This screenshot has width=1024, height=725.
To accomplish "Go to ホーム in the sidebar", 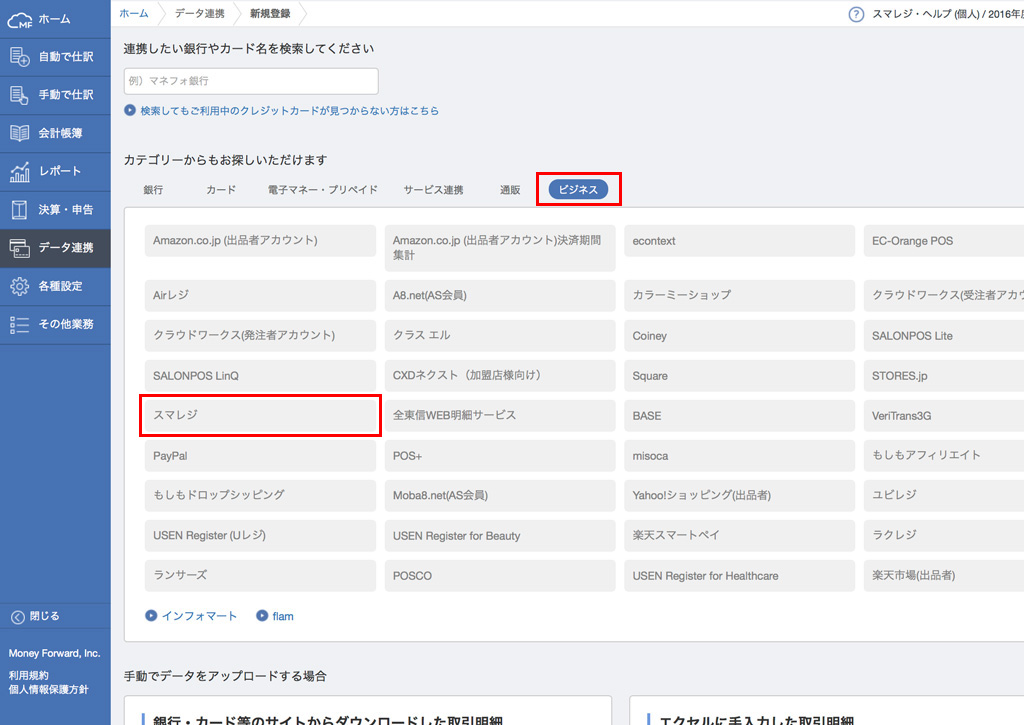I will (x=56, y=19).
